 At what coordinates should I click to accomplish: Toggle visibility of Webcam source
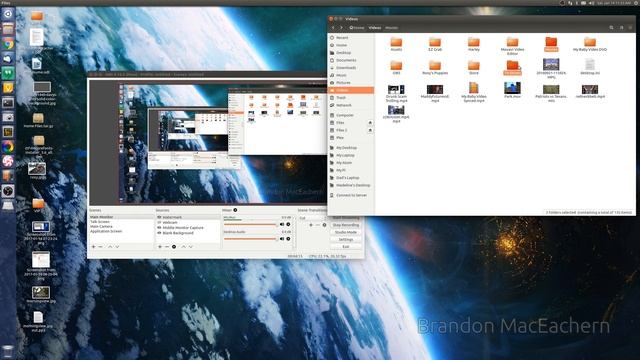159,222
